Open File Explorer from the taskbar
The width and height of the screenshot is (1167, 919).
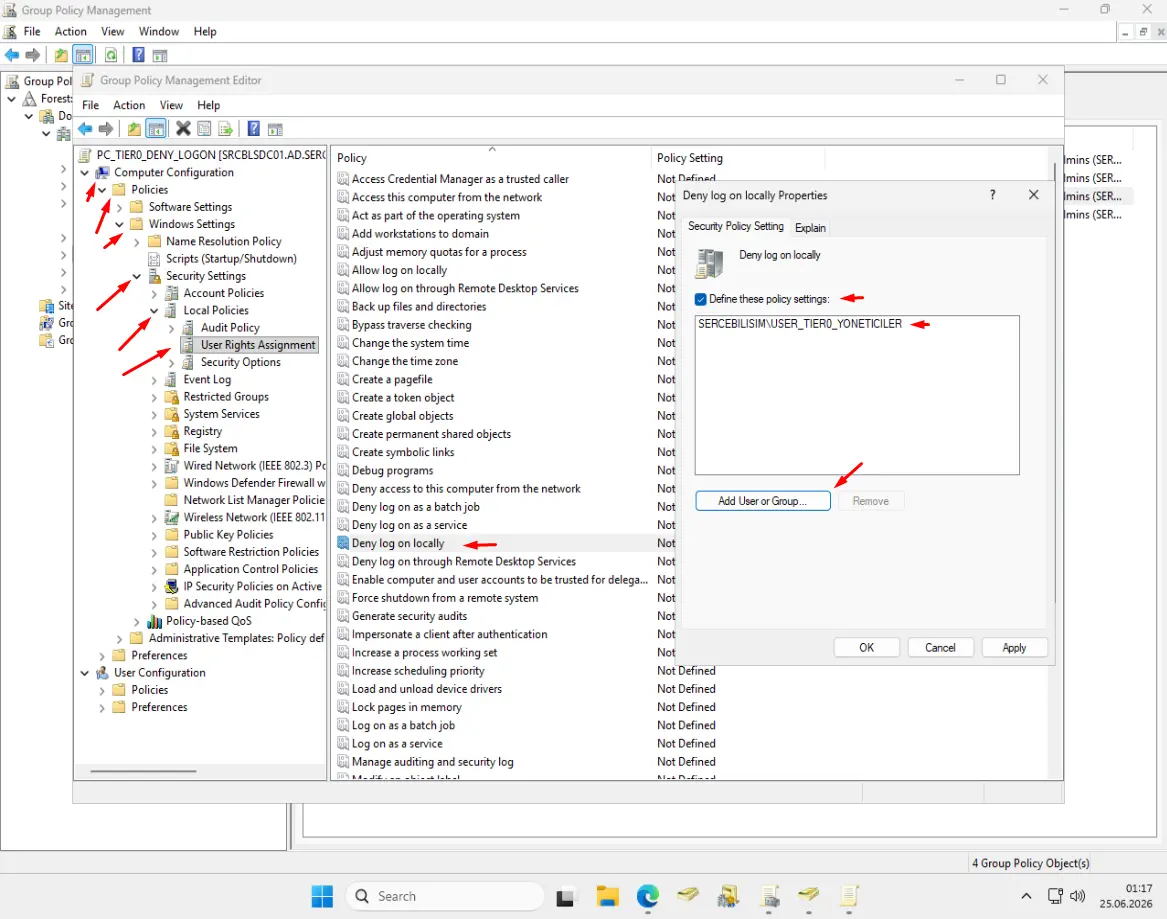(x=607, y=896)
